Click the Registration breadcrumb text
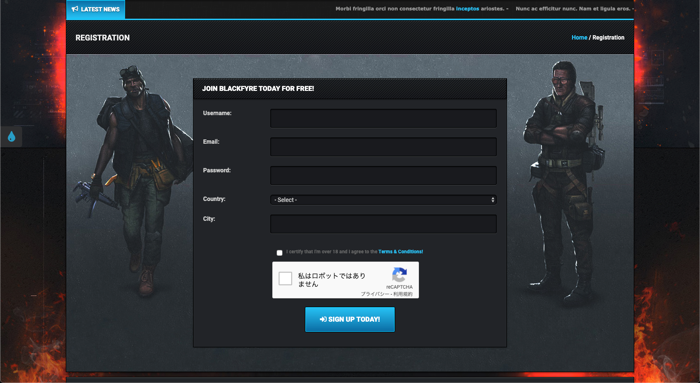The height and width of the screenshot is (383, 700). click(x=608, y=37)
